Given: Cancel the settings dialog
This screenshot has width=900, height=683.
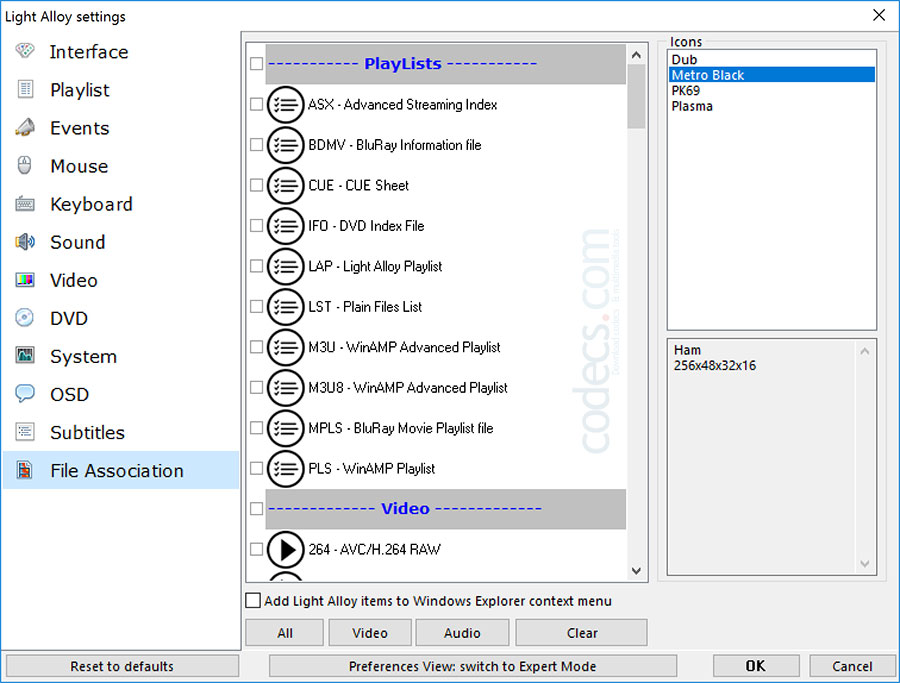Looking at the screenshot, I should coord(852,666).
